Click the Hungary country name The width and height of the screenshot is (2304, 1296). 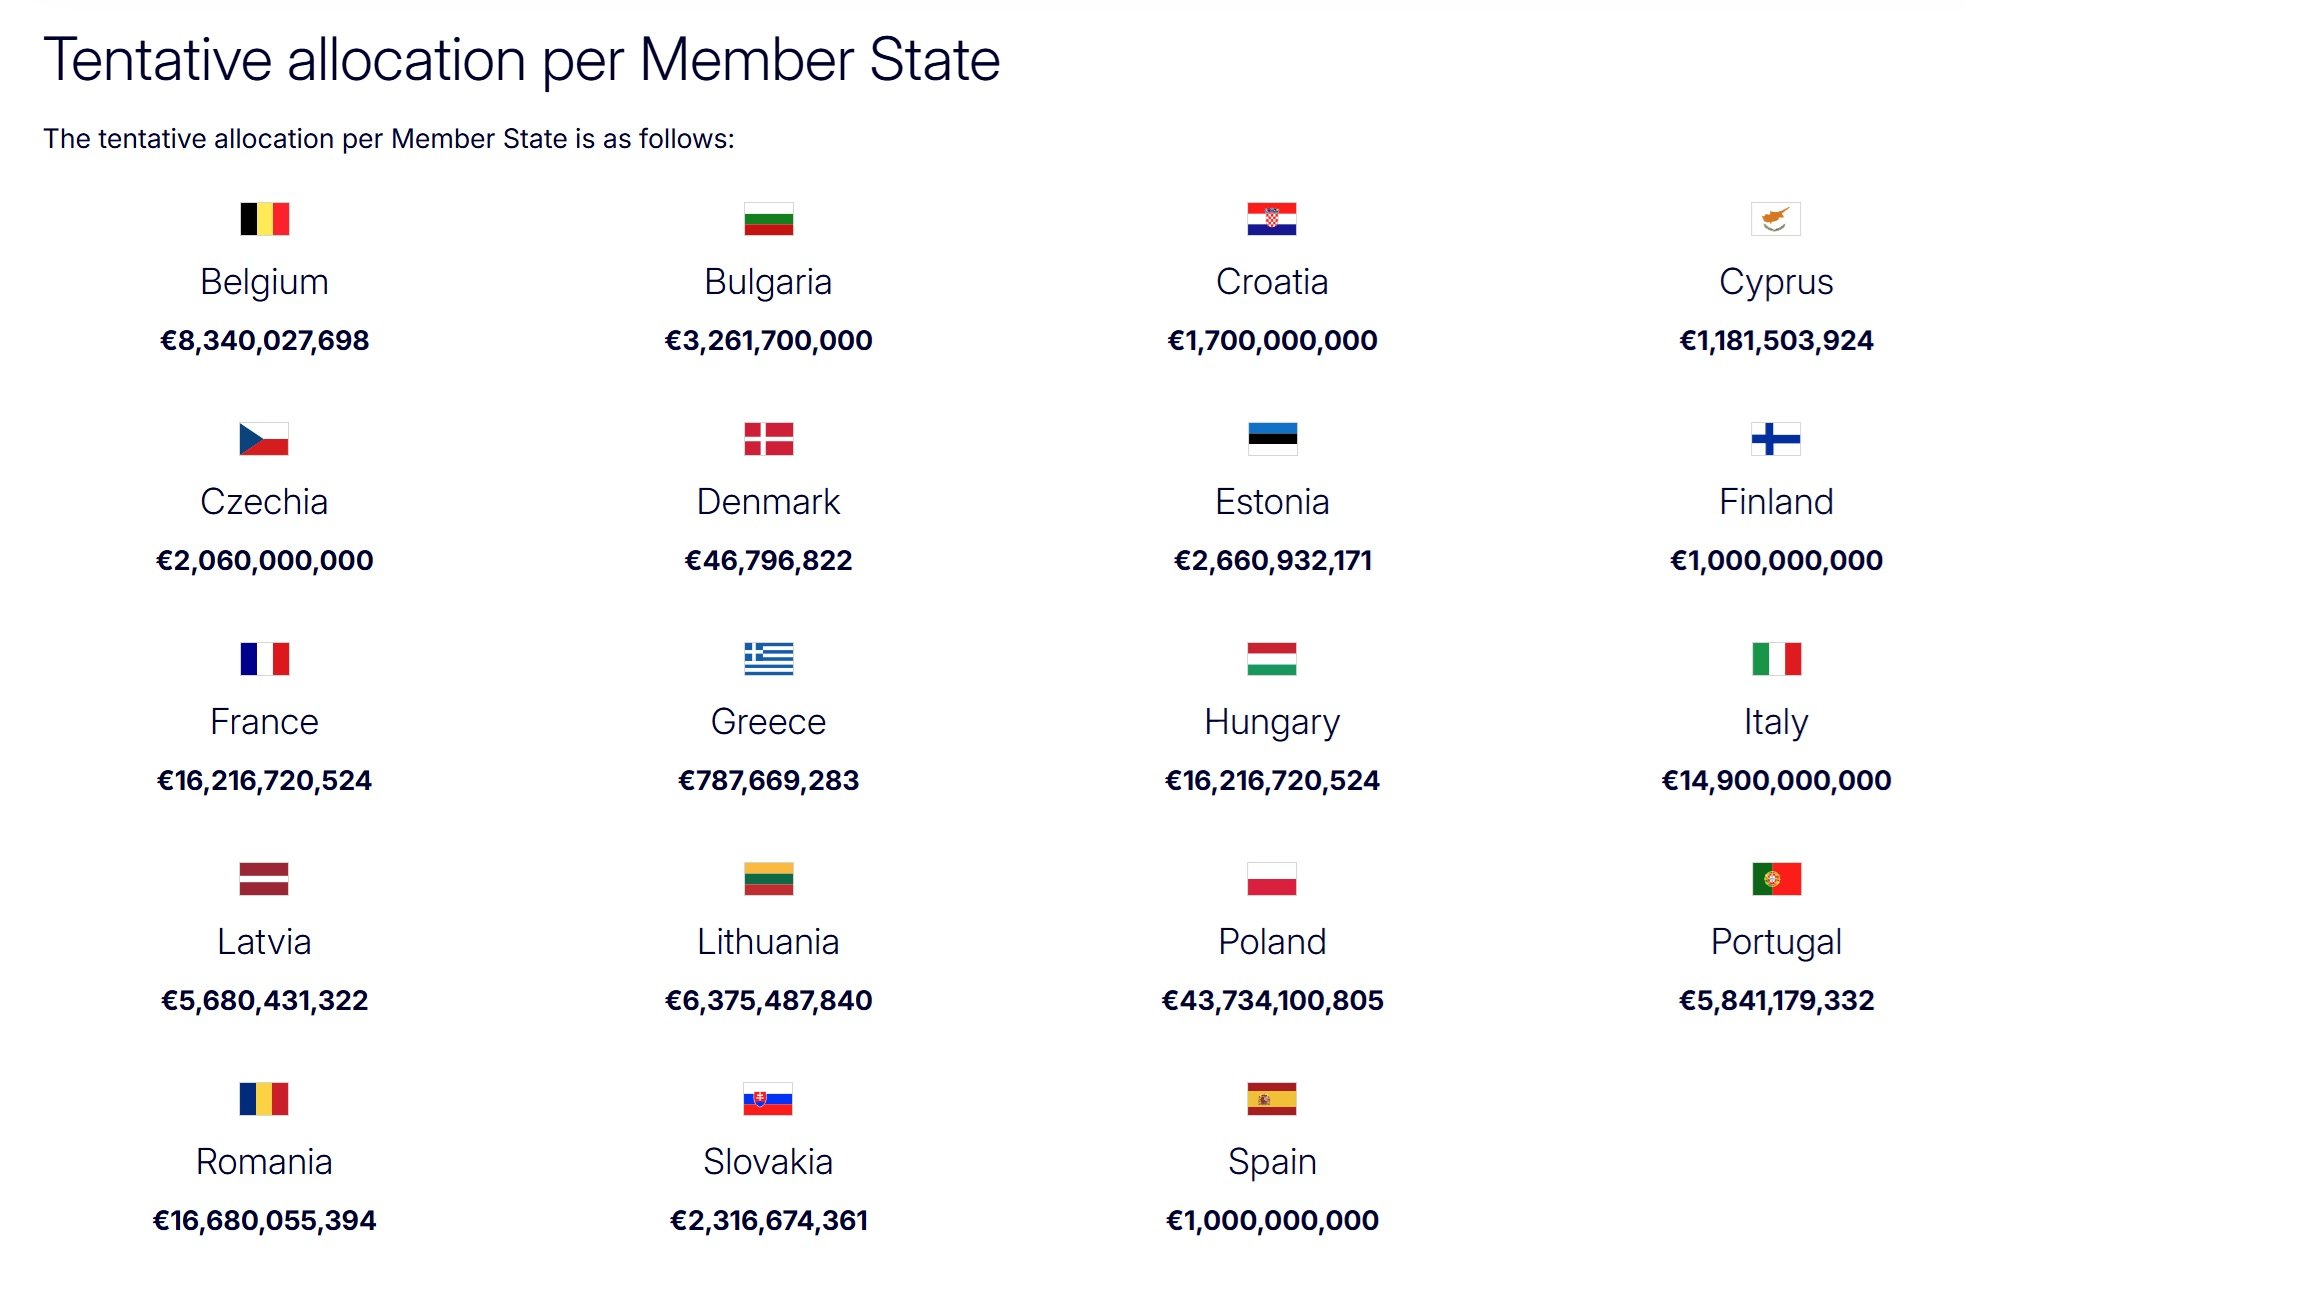coord(1272,722)
